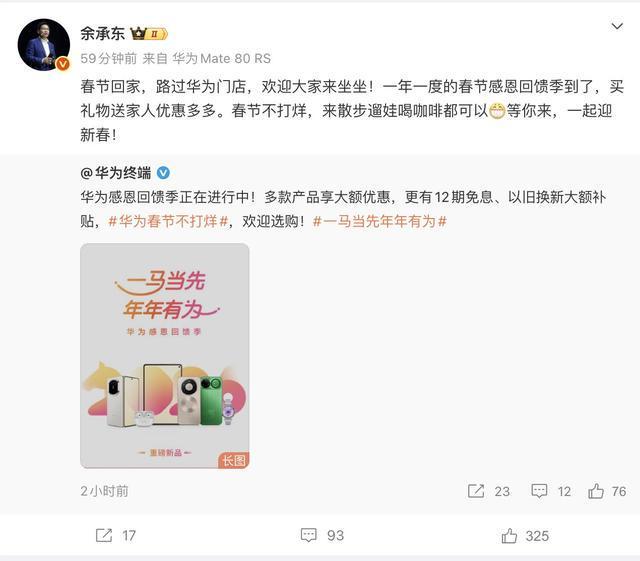The image size is (640, 561).
Task: Click the 华为 Mate 80 RS source link
Action: click(x=221, y=59)
